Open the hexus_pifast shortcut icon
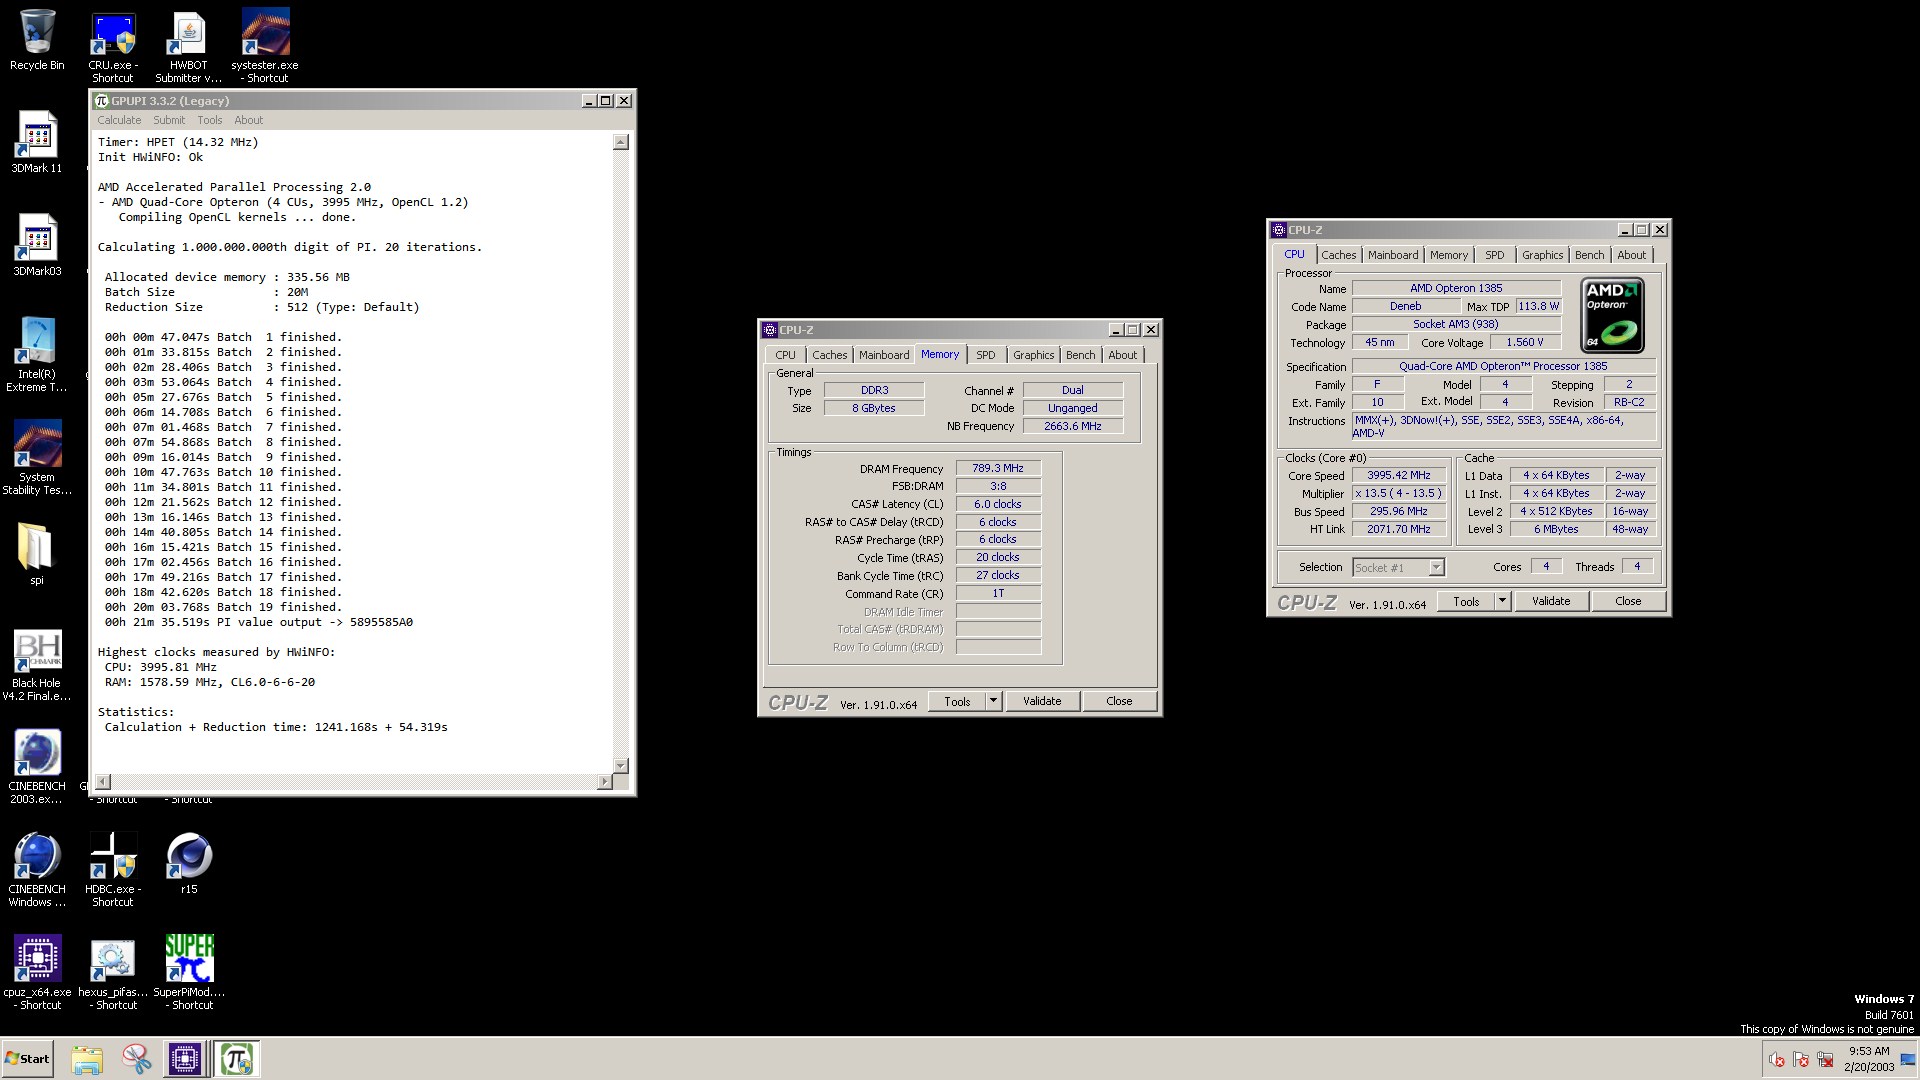Image resolution: width=1920 pixels, height=1080 pixels. tap(113, 973)
